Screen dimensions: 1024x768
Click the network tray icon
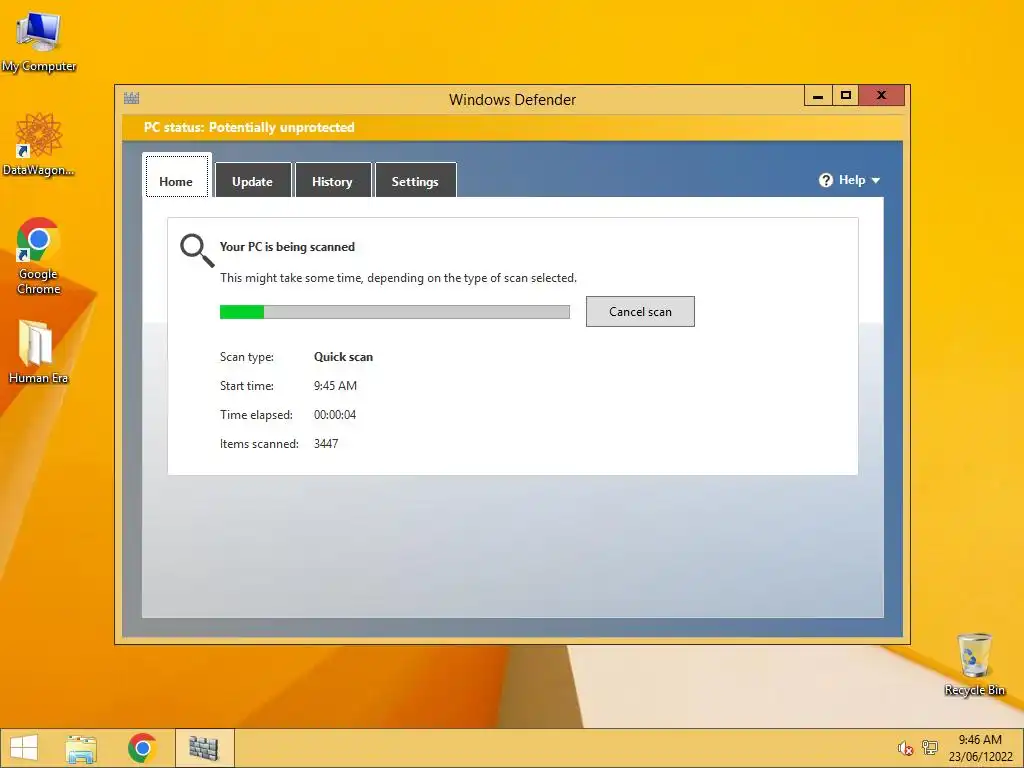tap(929, 748)
